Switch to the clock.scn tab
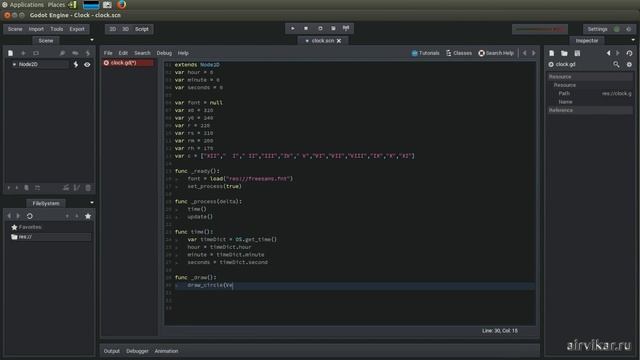Screen dimensions: 640x360 [x=323, y=41]
